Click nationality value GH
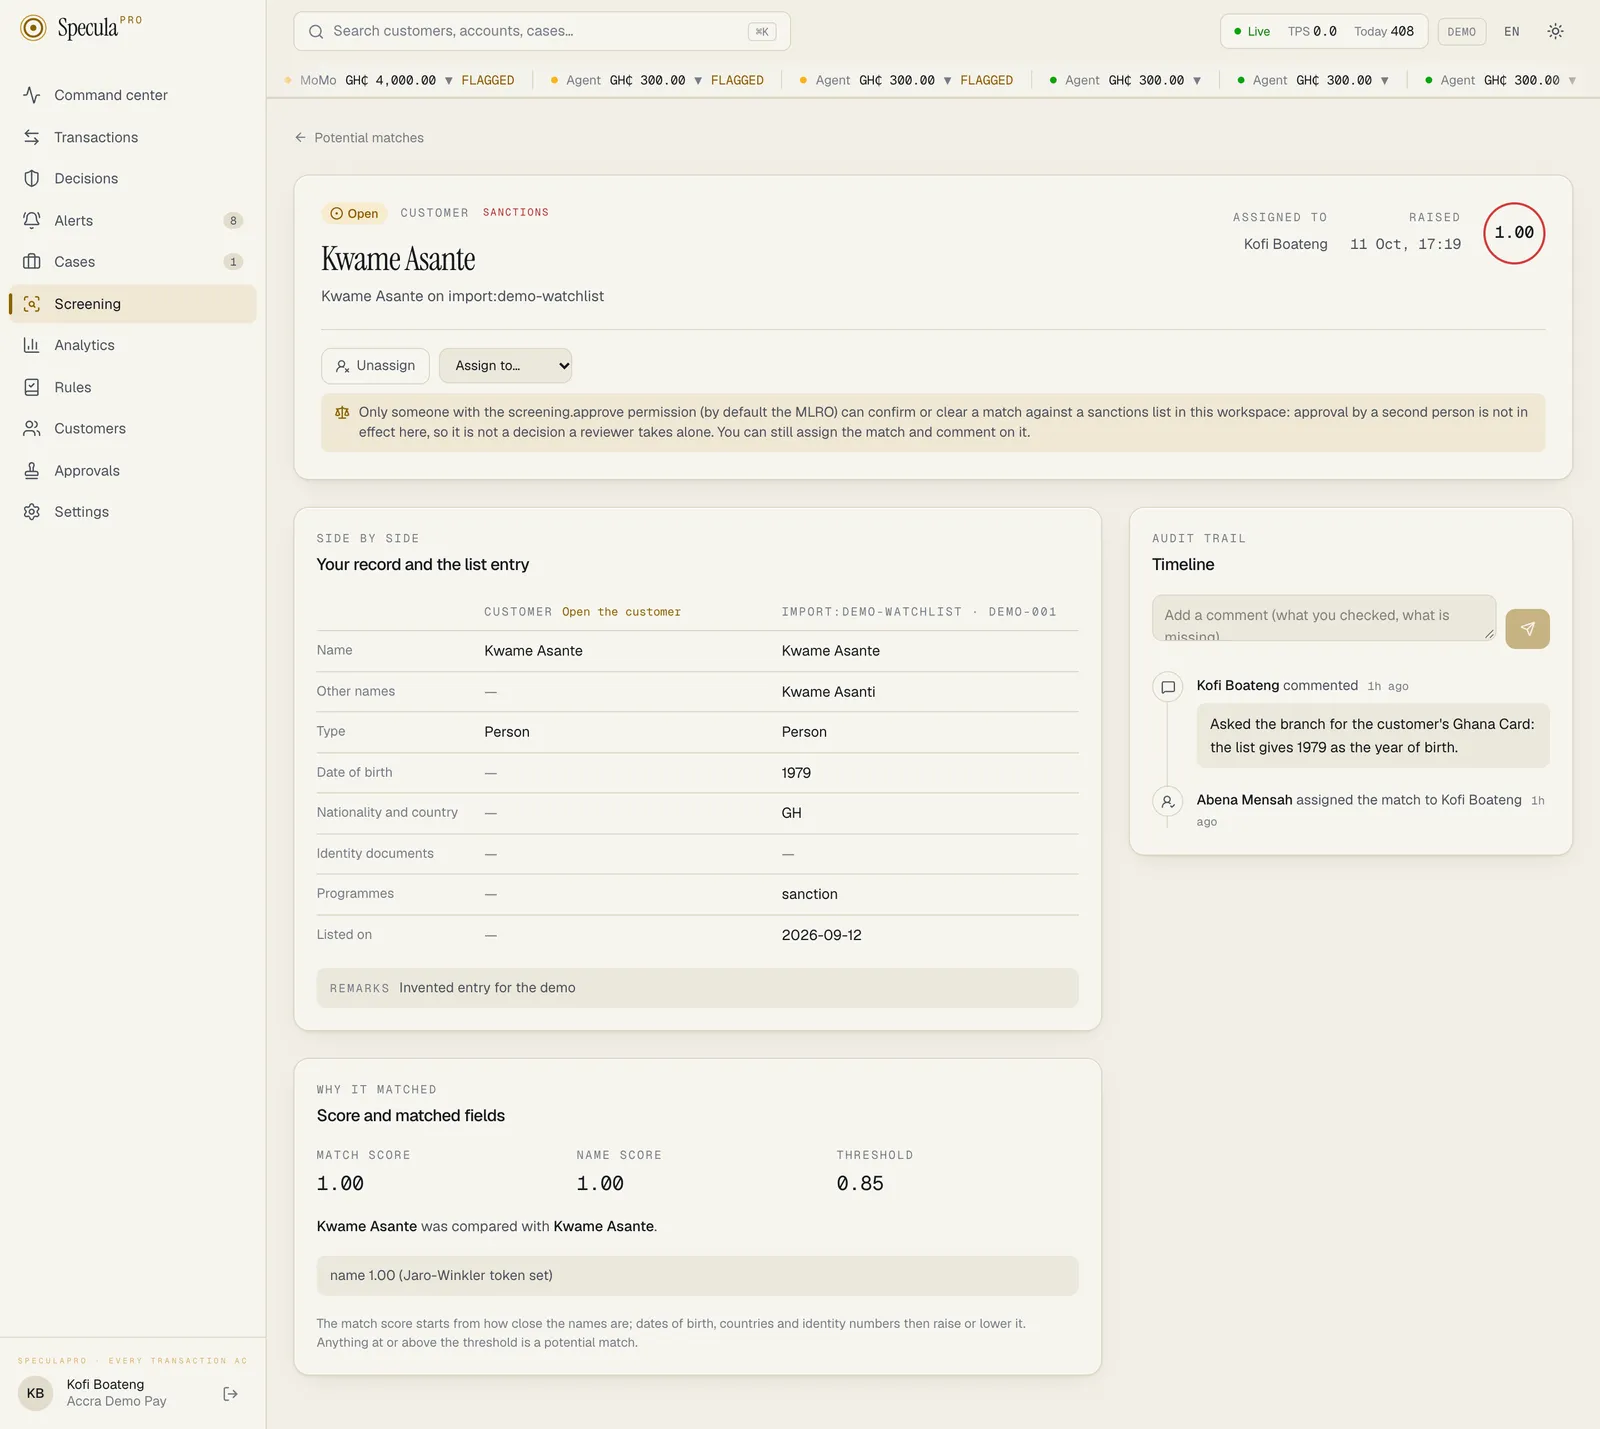The image size is (1600, 1429). click(x=791, y=813)
